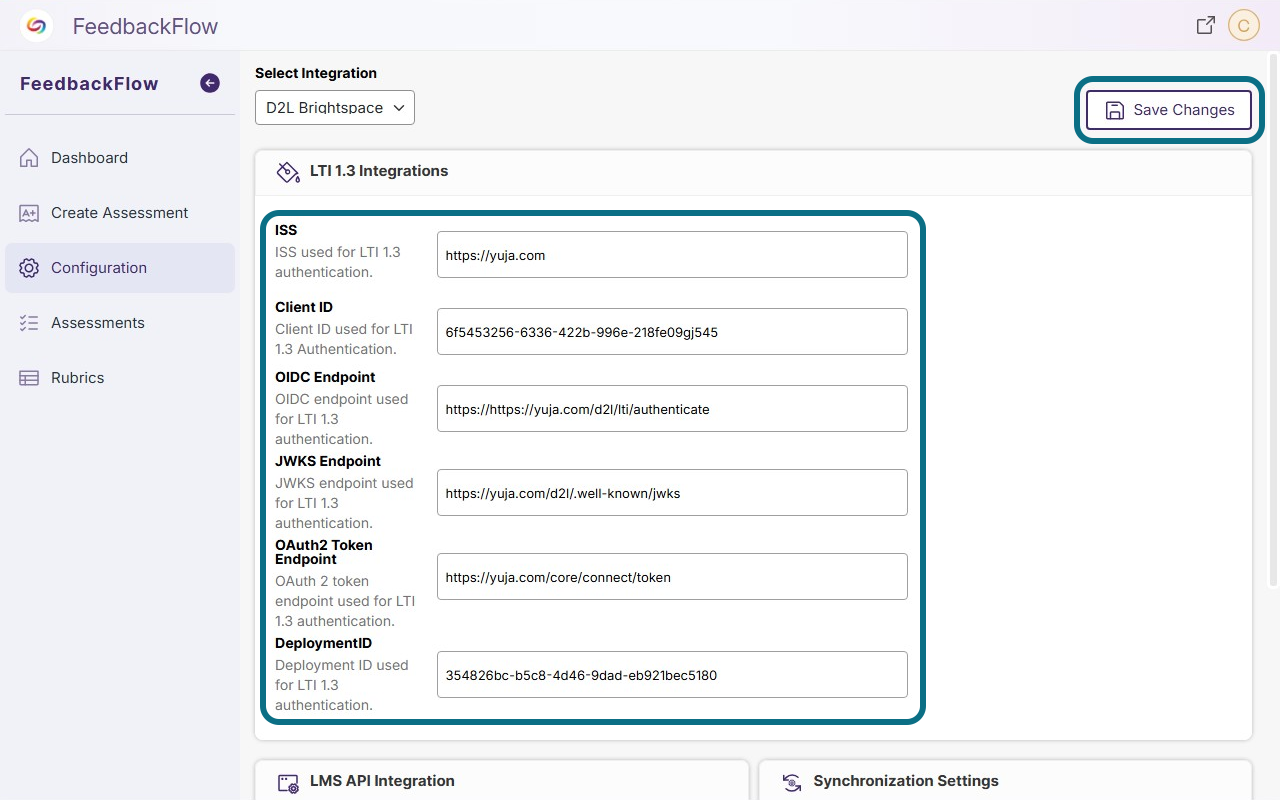Collapse the sidebar with the arrow icon
This screenshot has width=1280, height=800.
[210, 83]
